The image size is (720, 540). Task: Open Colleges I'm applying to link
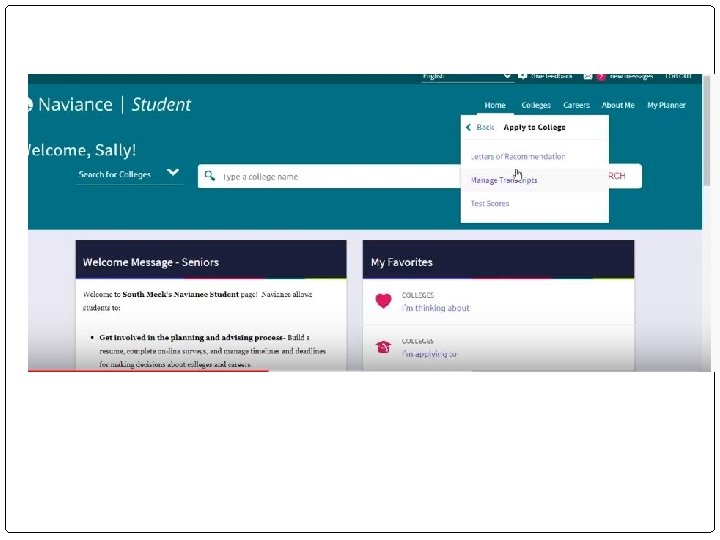point(429,354)
